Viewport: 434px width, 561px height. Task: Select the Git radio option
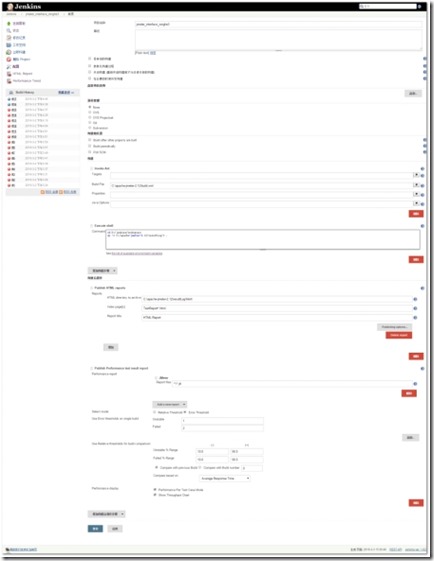tap(90, 122)
